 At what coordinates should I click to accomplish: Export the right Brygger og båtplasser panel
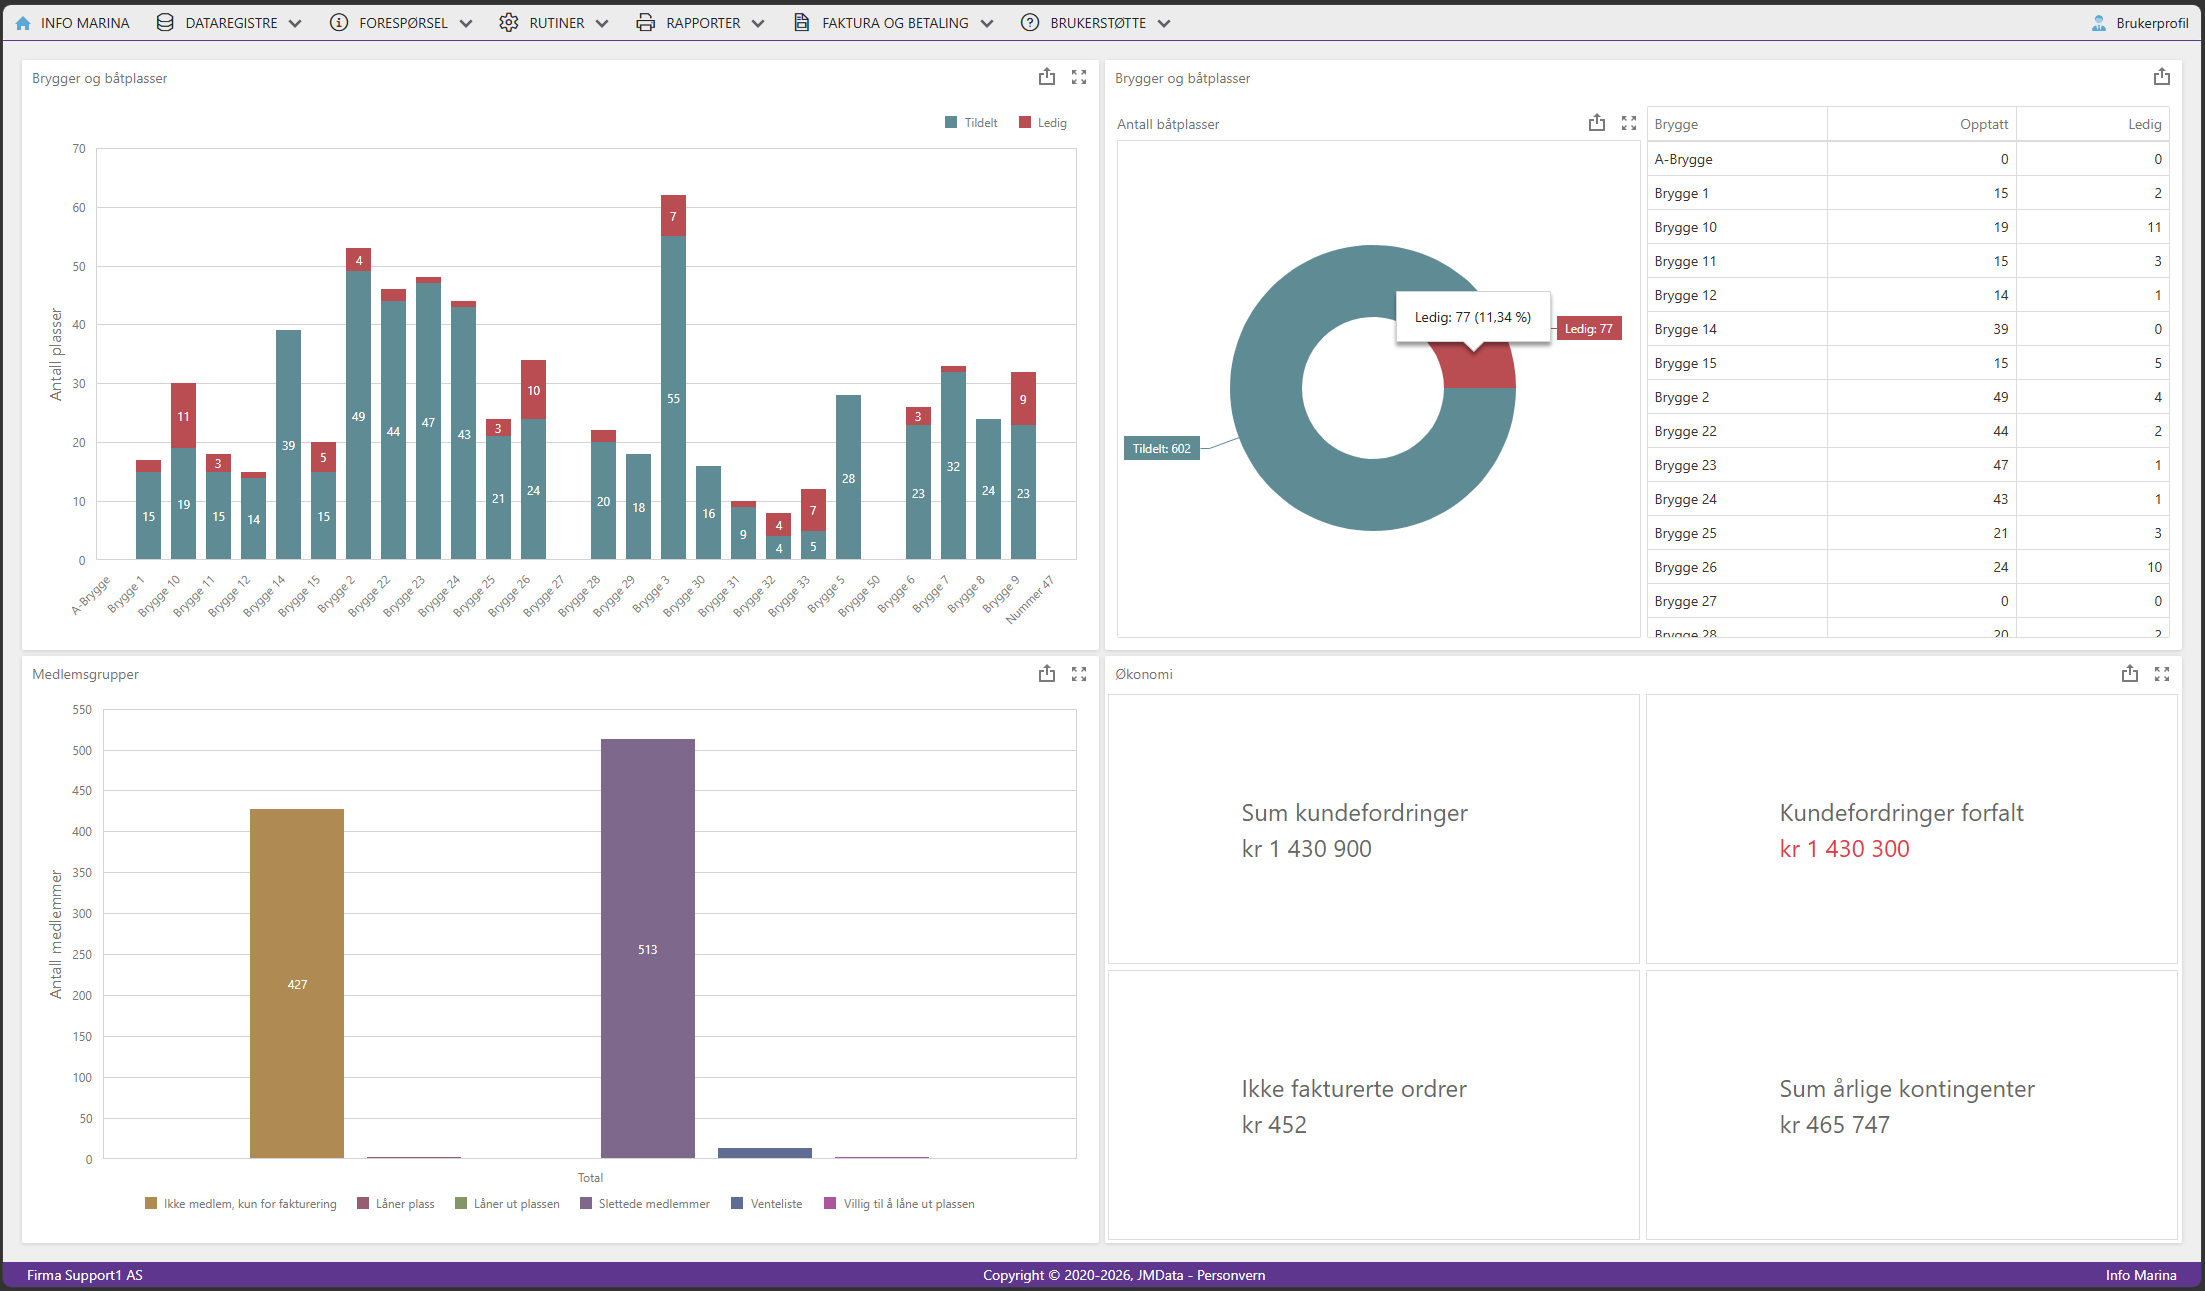(x=2162, y=77)
